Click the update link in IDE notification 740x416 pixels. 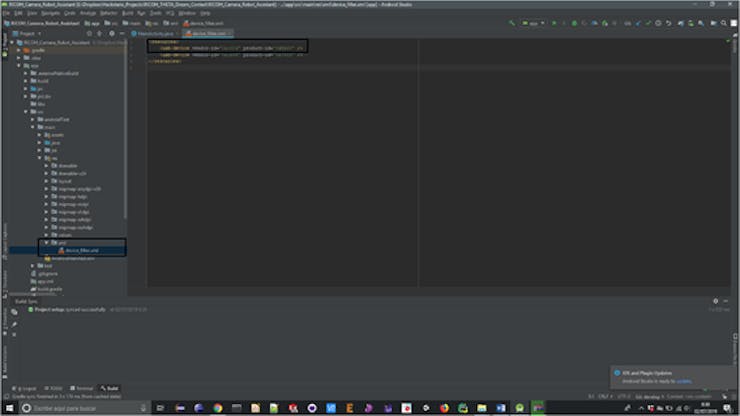click(683, 381)
